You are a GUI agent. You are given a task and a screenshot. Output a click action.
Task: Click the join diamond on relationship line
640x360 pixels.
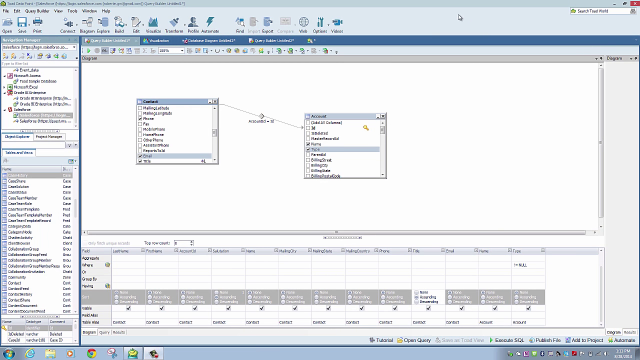(x=262, y=116)
